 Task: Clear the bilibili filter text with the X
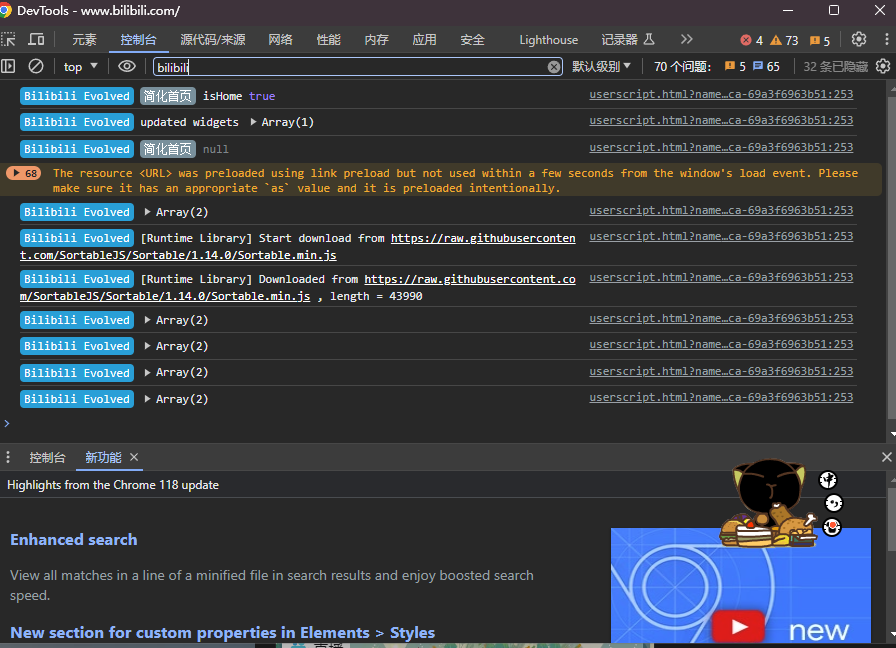(x=555, y=66)
